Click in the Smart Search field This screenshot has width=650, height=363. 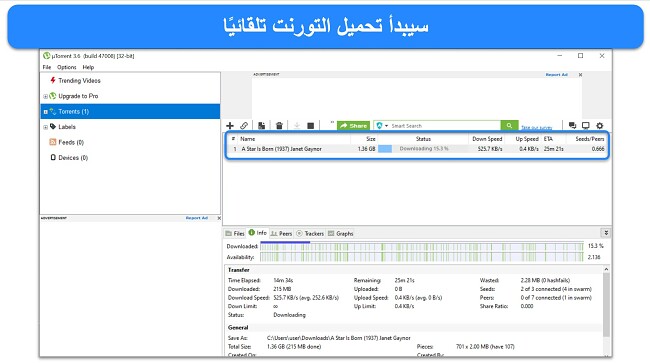(x=444, y=126)
